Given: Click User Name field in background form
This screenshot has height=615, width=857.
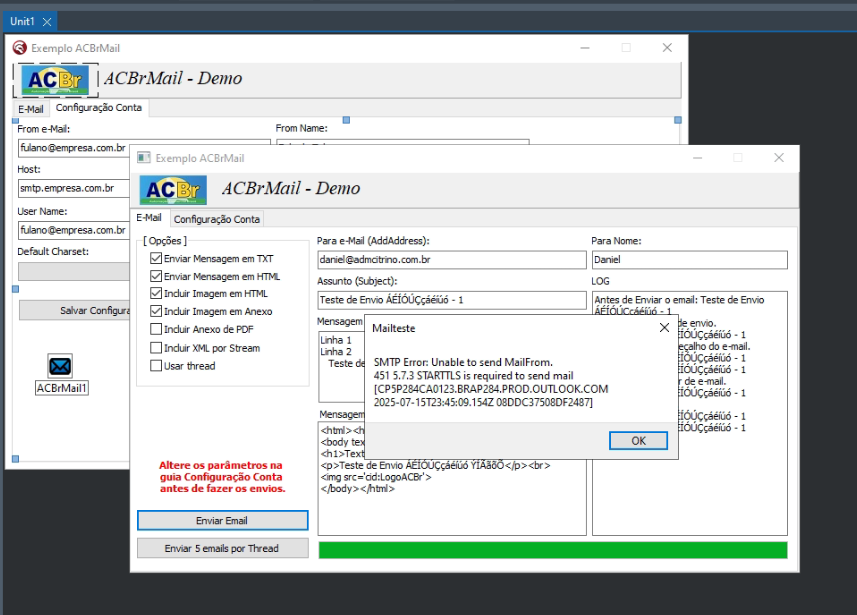Looking at the screenshot, I should 74,230.
